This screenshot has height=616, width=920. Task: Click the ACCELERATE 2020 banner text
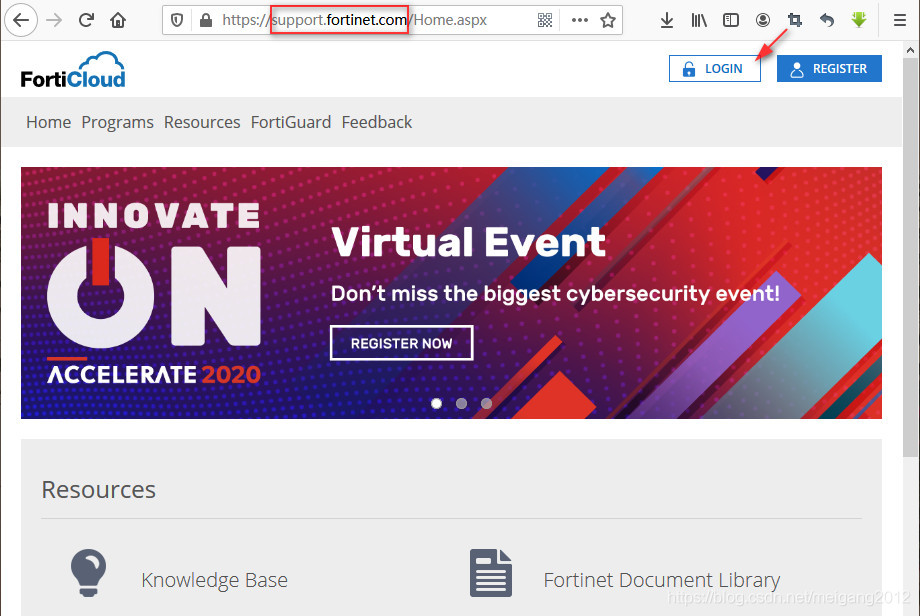[154, 374]
